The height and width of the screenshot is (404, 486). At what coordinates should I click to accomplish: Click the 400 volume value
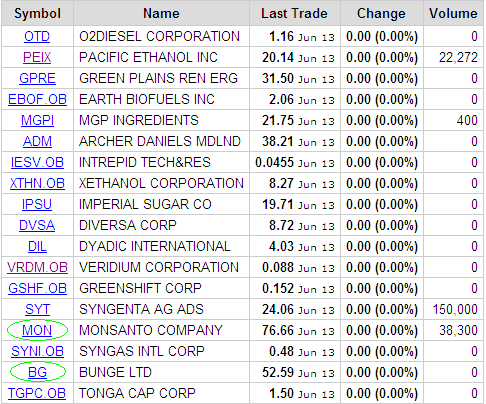point(467,120)
